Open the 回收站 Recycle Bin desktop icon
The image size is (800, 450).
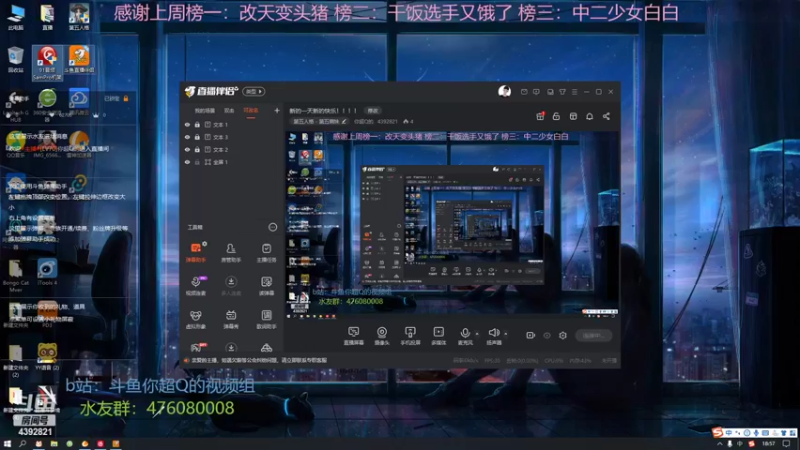click(15, 60)
